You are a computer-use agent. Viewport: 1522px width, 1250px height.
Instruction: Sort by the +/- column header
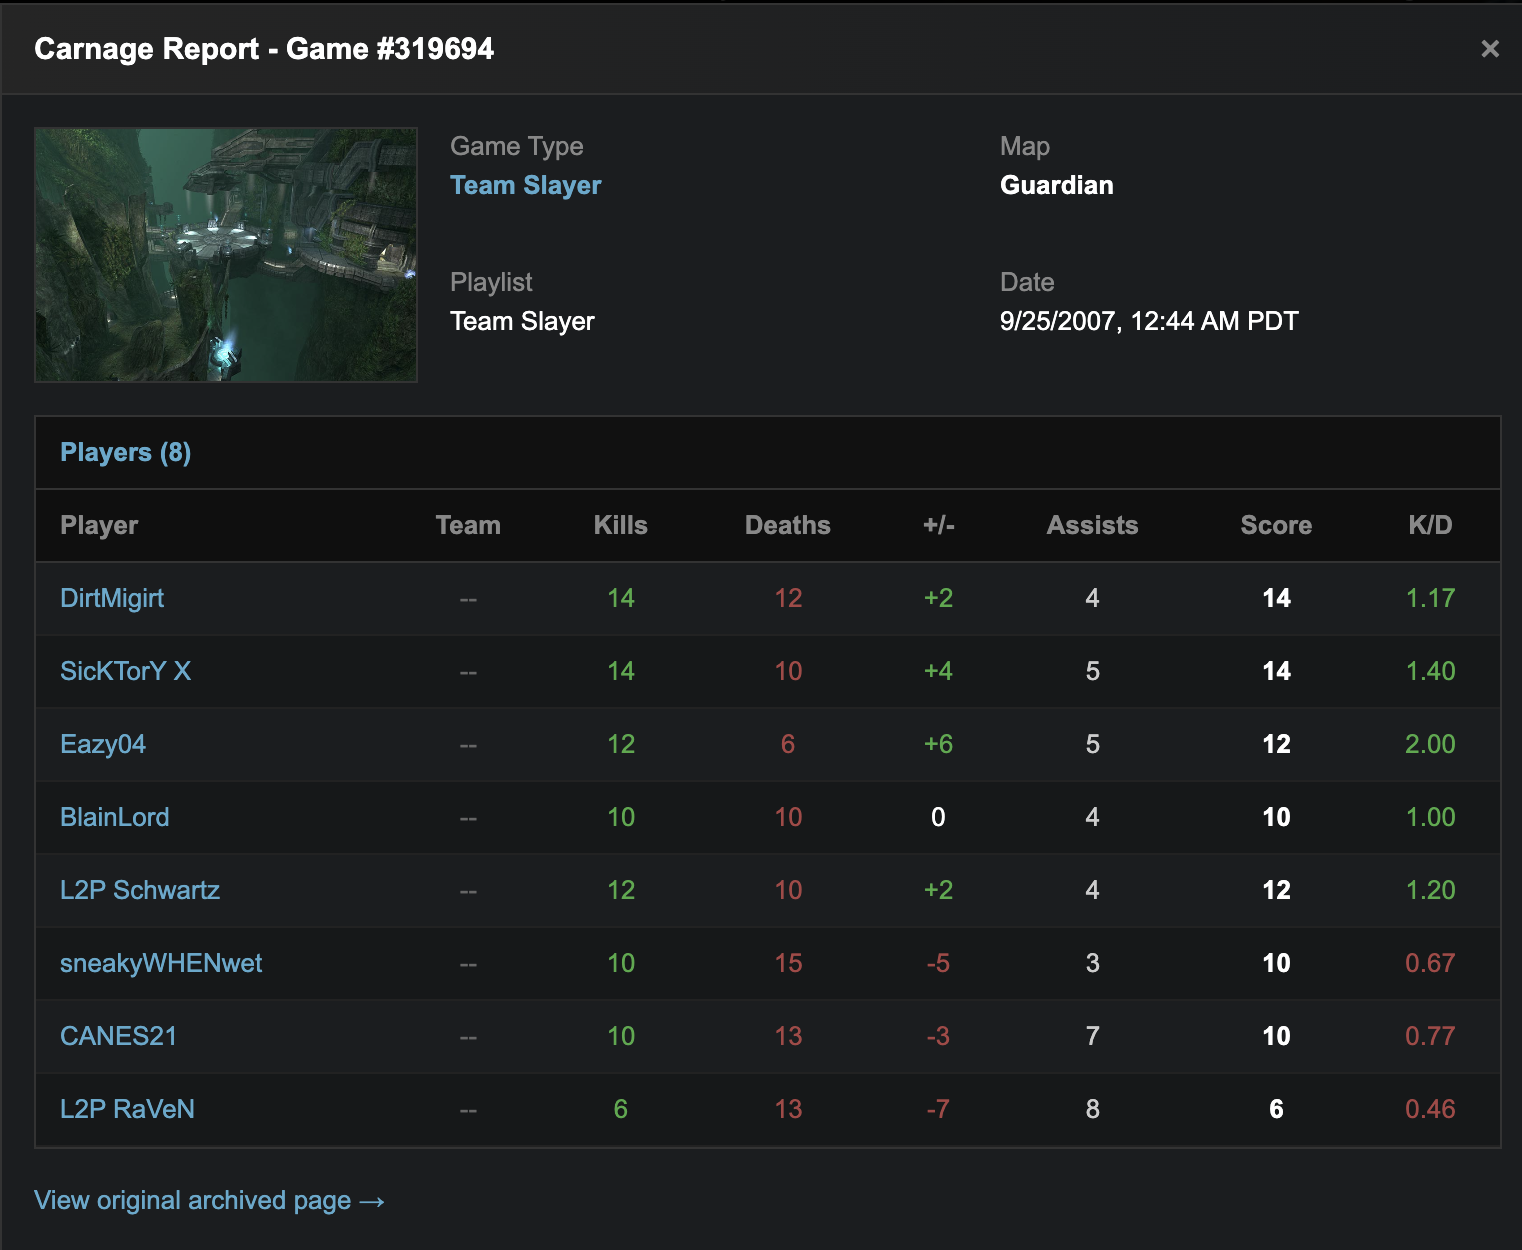click(x=938, y=525)
